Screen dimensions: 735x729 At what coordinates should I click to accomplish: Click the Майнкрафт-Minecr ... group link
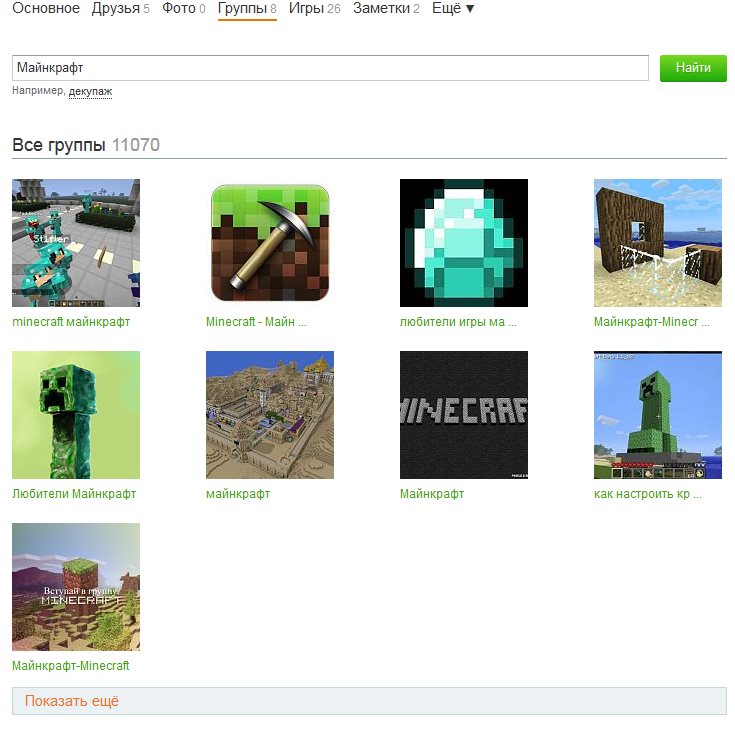point(652,322)
